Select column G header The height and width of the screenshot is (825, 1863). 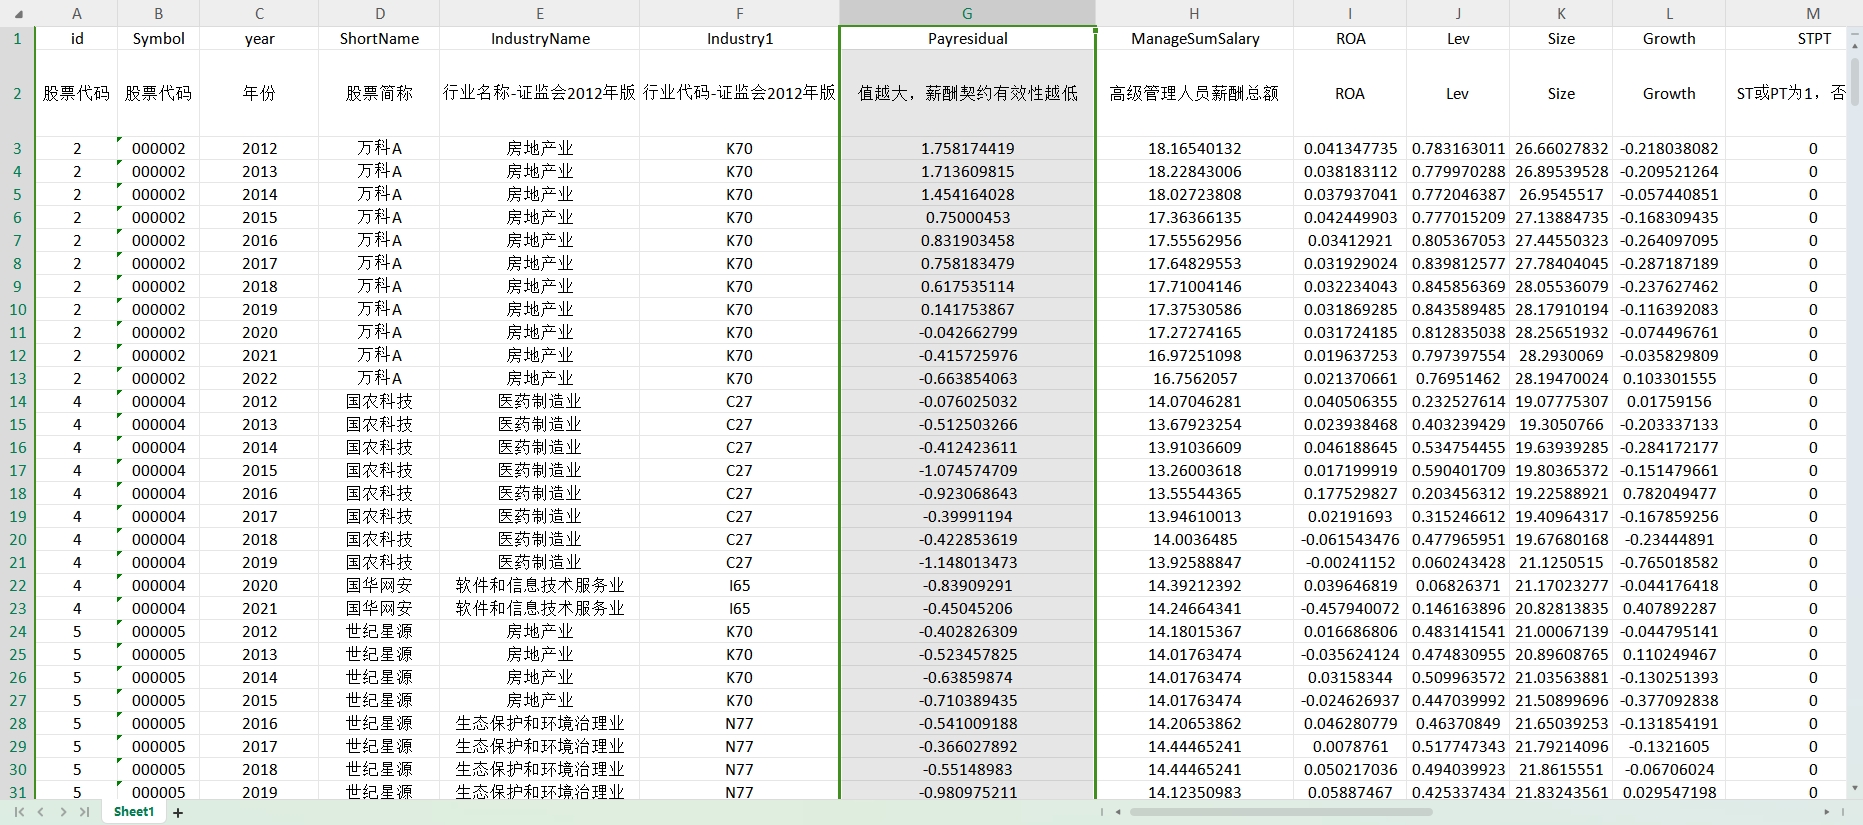(x=967, y=14)
